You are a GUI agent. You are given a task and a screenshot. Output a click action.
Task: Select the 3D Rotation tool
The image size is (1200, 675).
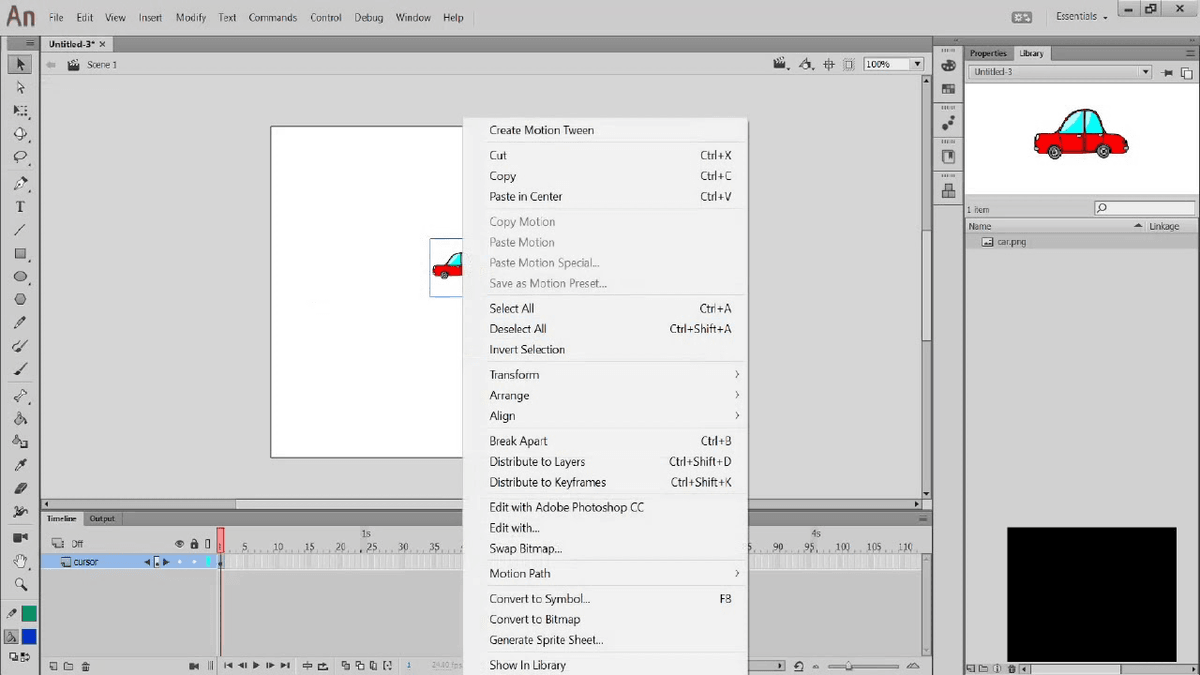point(20,134)
